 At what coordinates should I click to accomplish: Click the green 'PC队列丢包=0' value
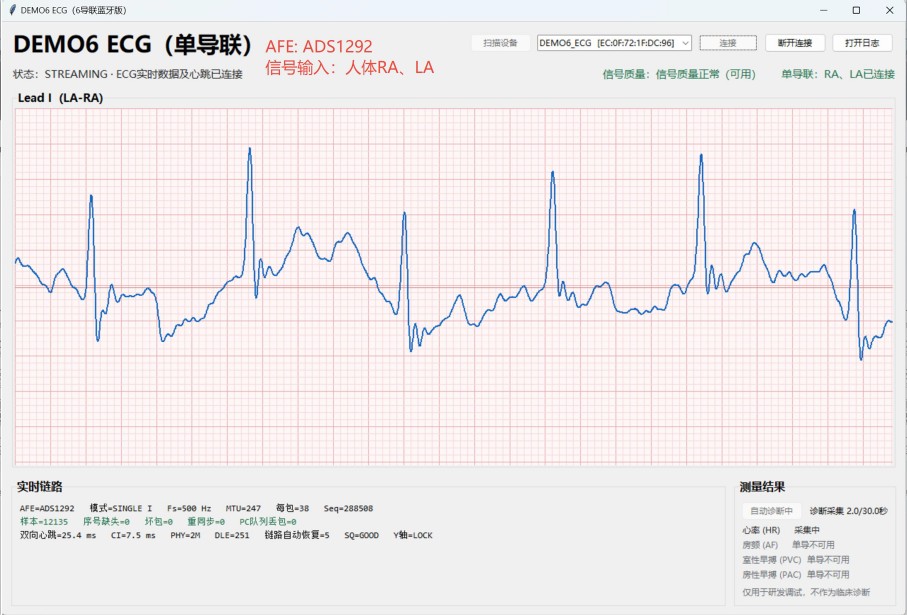(x=268, y=522)
